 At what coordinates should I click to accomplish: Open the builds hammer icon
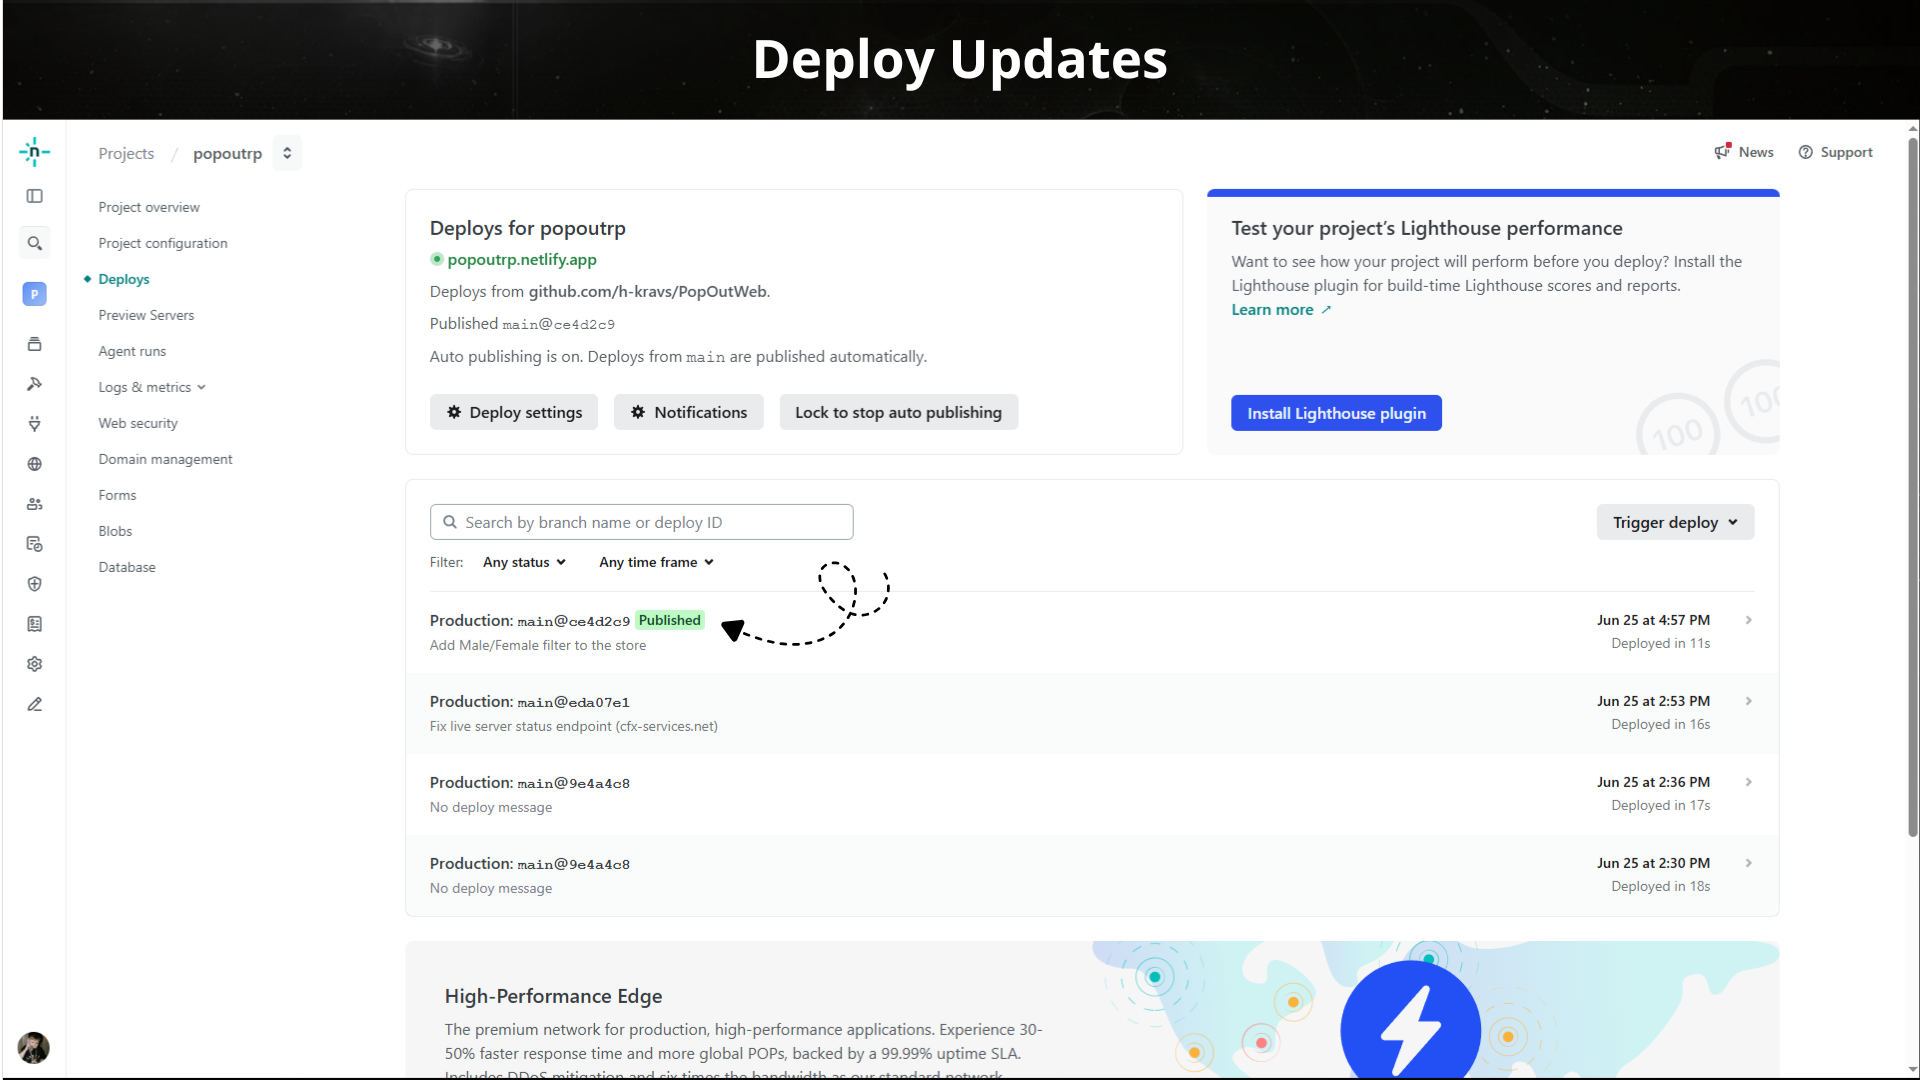pos(34,384)
